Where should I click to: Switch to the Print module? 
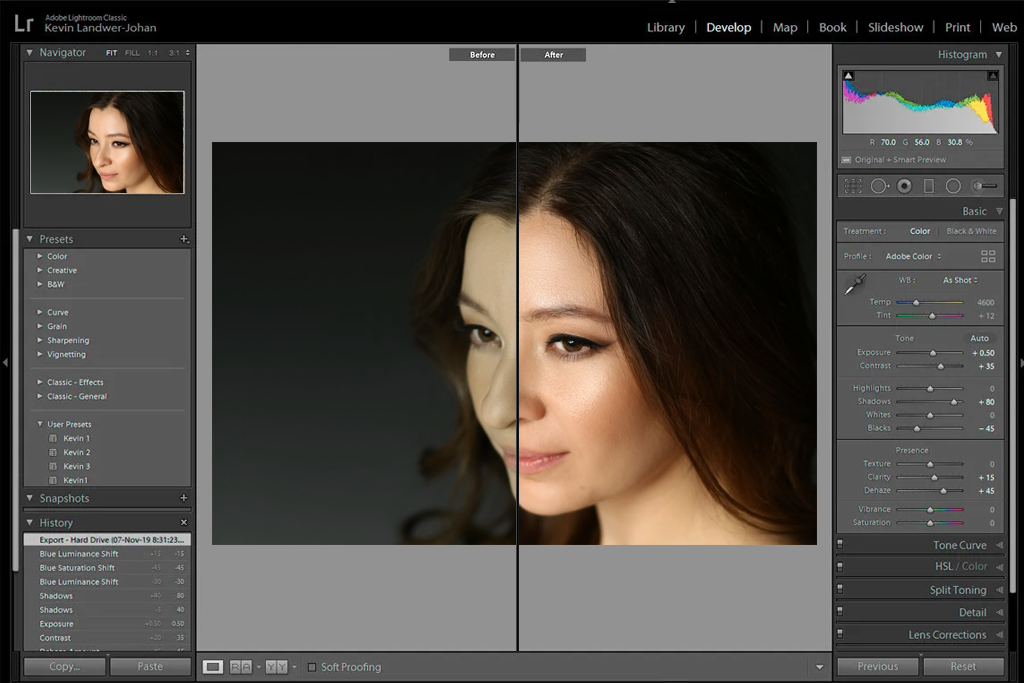[x=957, y=27]
